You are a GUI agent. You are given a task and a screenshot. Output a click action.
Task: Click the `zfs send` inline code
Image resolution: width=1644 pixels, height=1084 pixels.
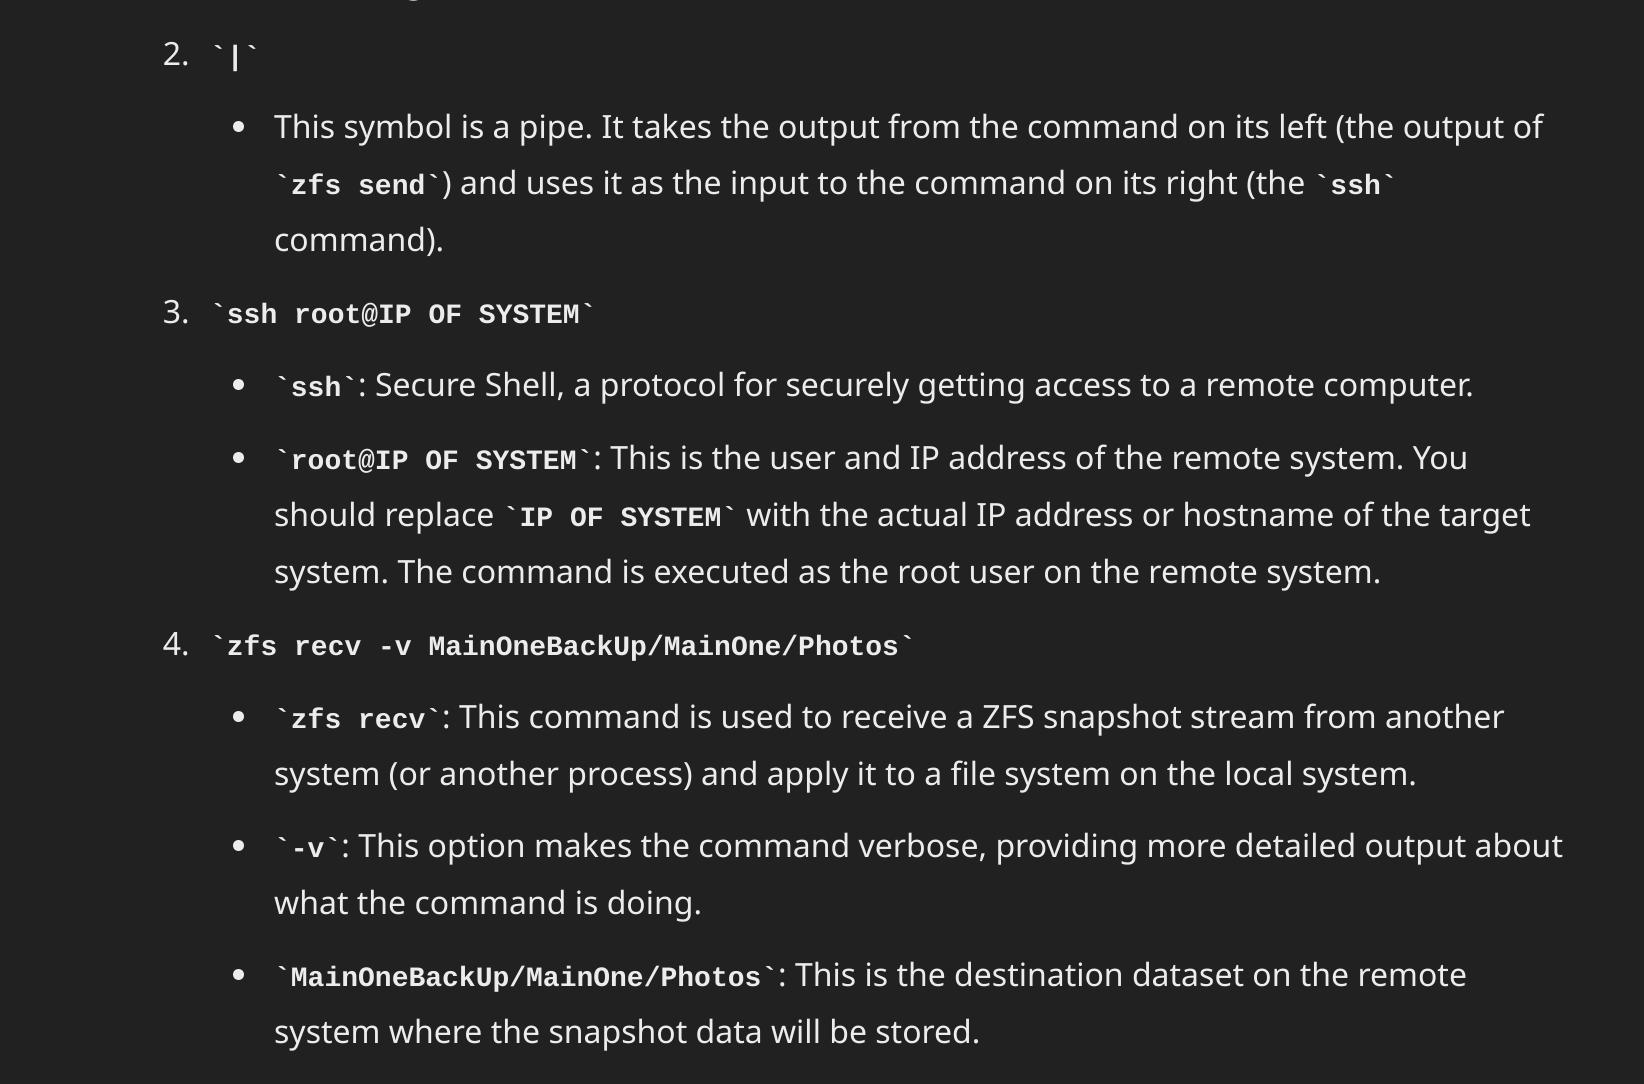(x=358, y=185)
